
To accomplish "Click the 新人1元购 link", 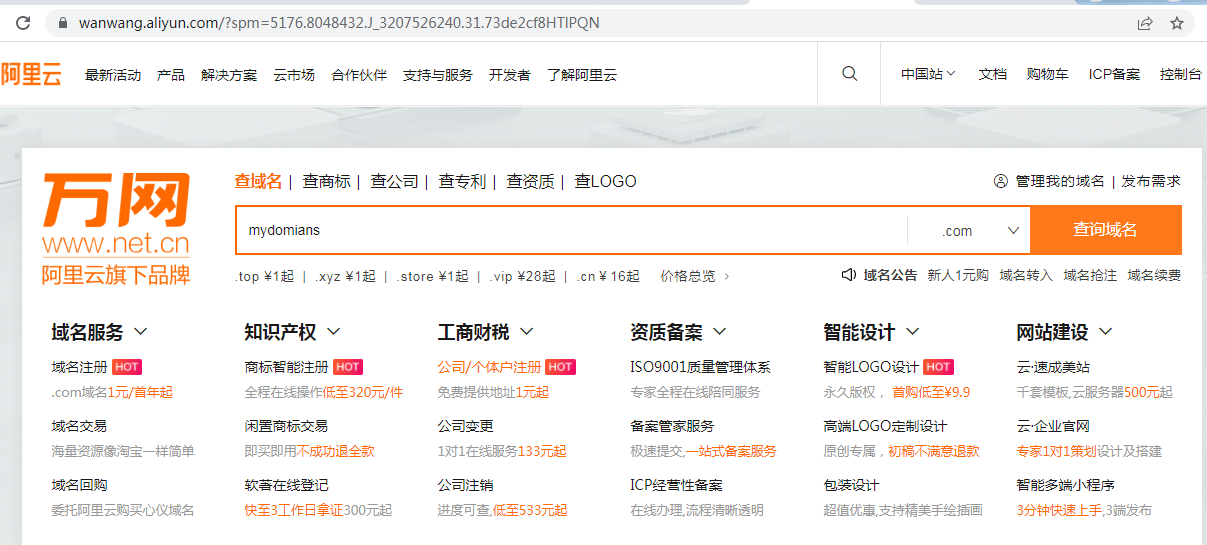I will click(958, 275).
